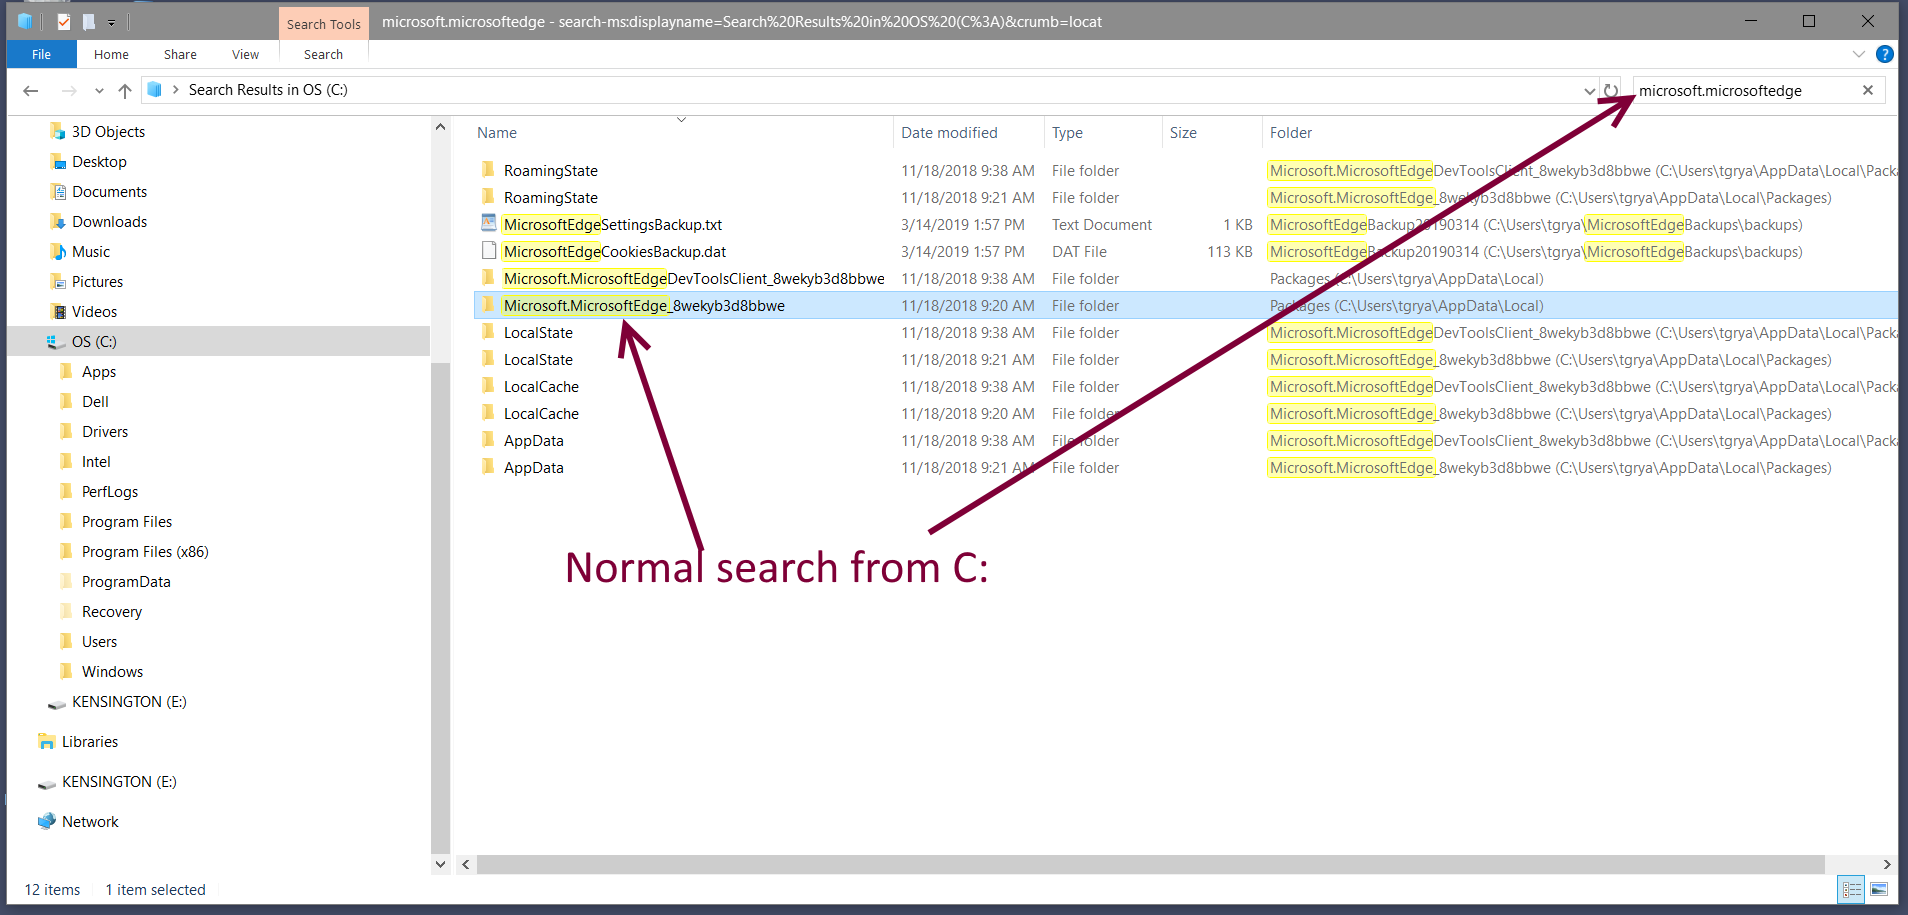Open the Customize Quick Access Toolbar dropdown
Image resolution: width=1908 pixels, height=915 pixels.
point(111,22)
